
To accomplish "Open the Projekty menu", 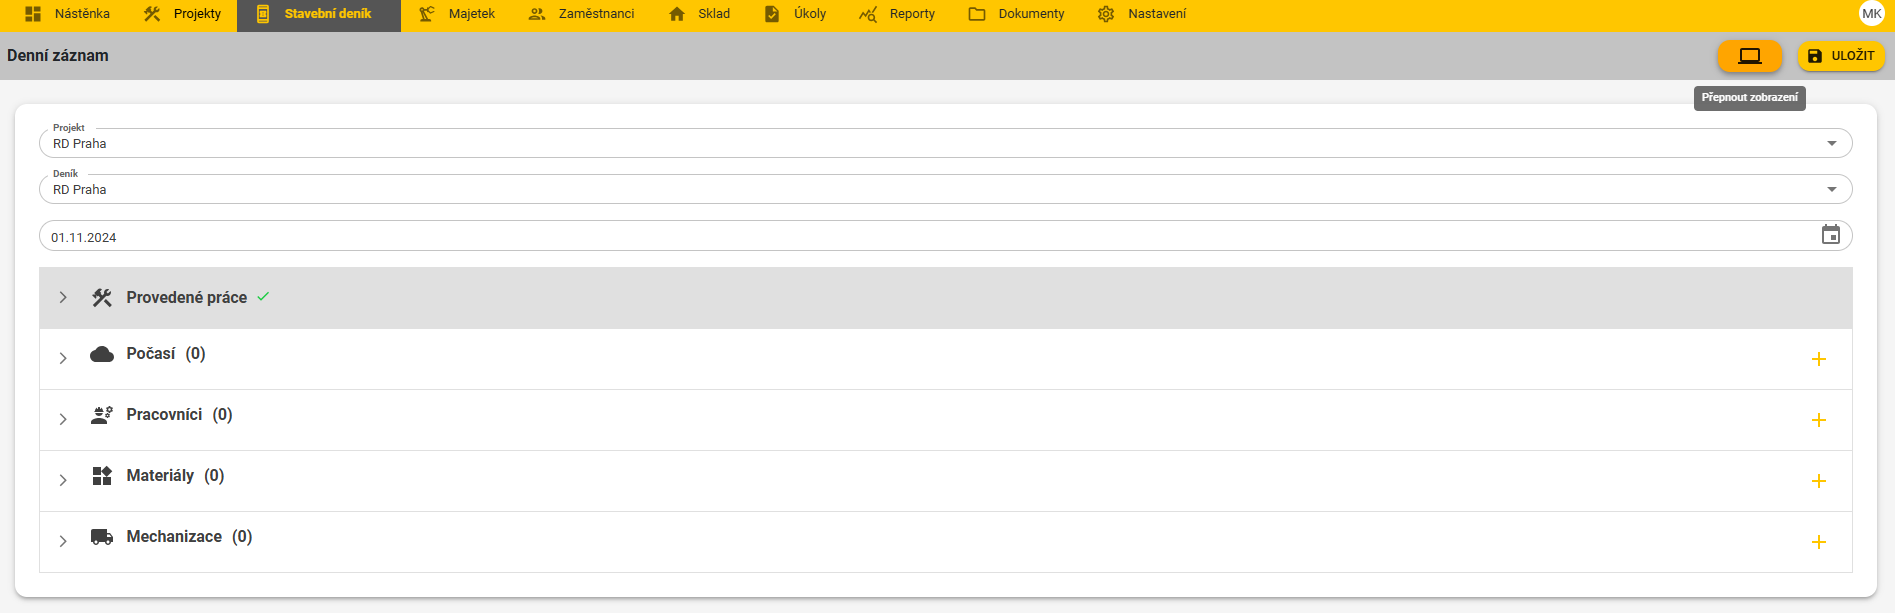I will click(182, 14).
